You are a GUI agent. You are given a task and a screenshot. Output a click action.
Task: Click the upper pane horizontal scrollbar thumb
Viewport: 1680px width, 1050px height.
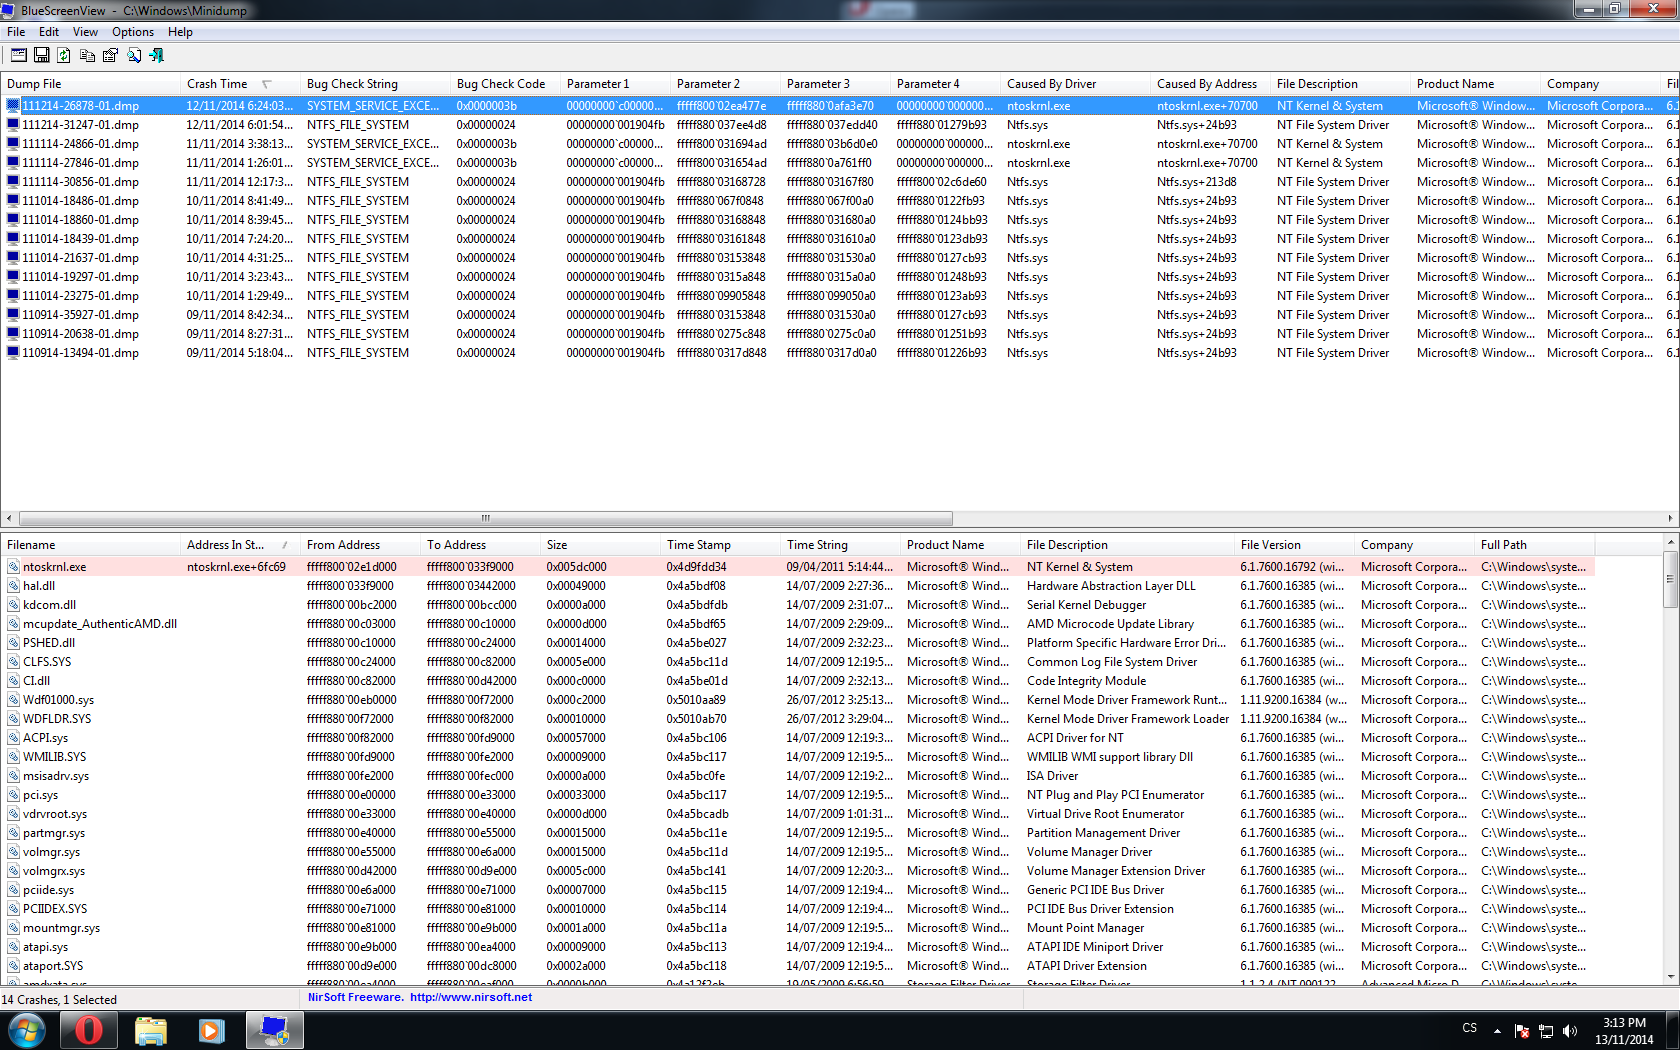[x=485, y=518]
